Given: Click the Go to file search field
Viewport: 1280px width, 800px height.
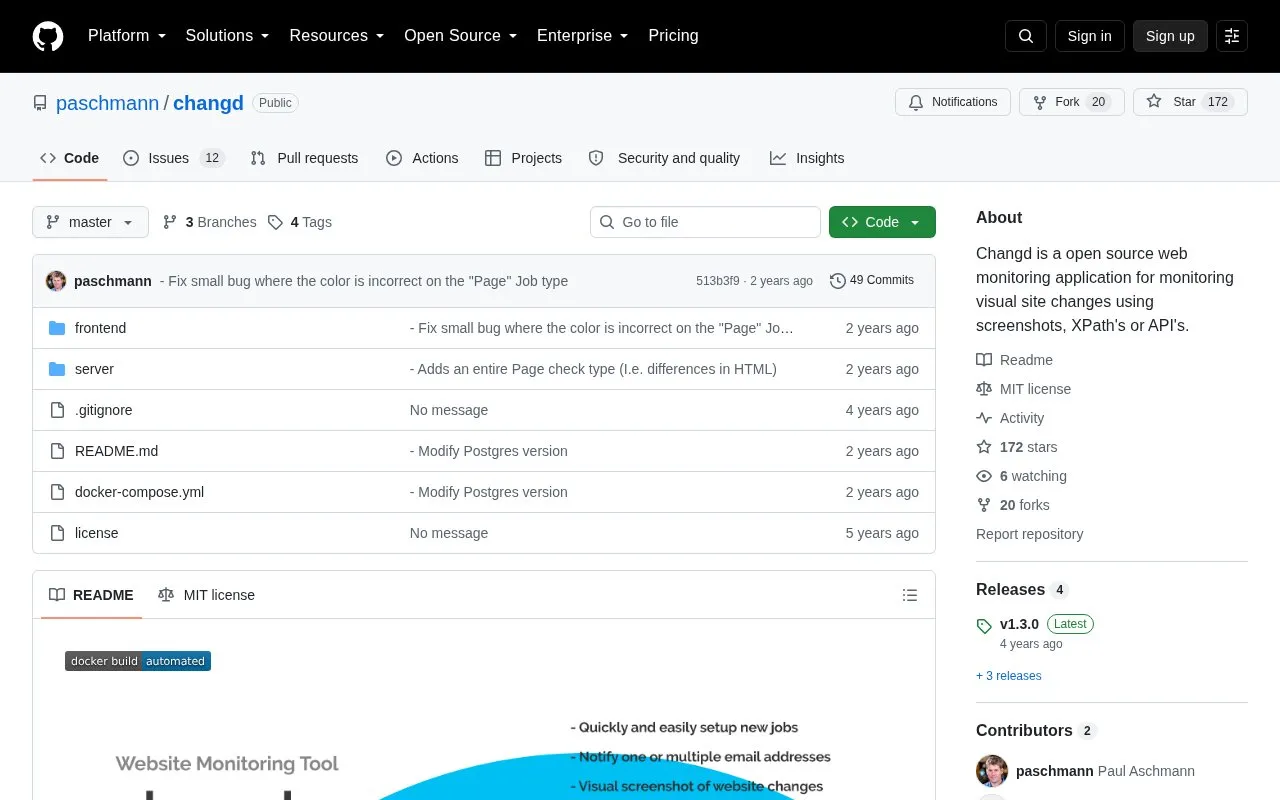Looking at the screenshot, I should tap(705, 222).
